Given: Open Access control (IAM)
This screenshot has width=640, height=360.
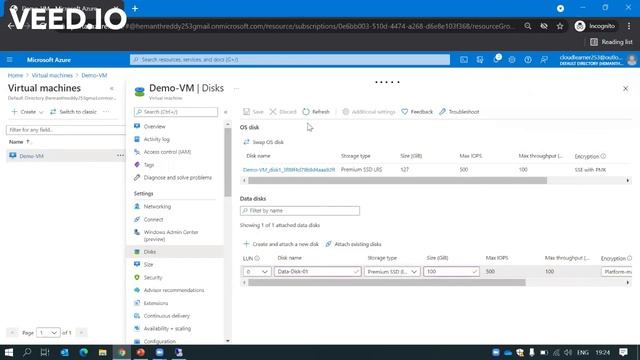Looking at the screenshot, I should [167, 152].
